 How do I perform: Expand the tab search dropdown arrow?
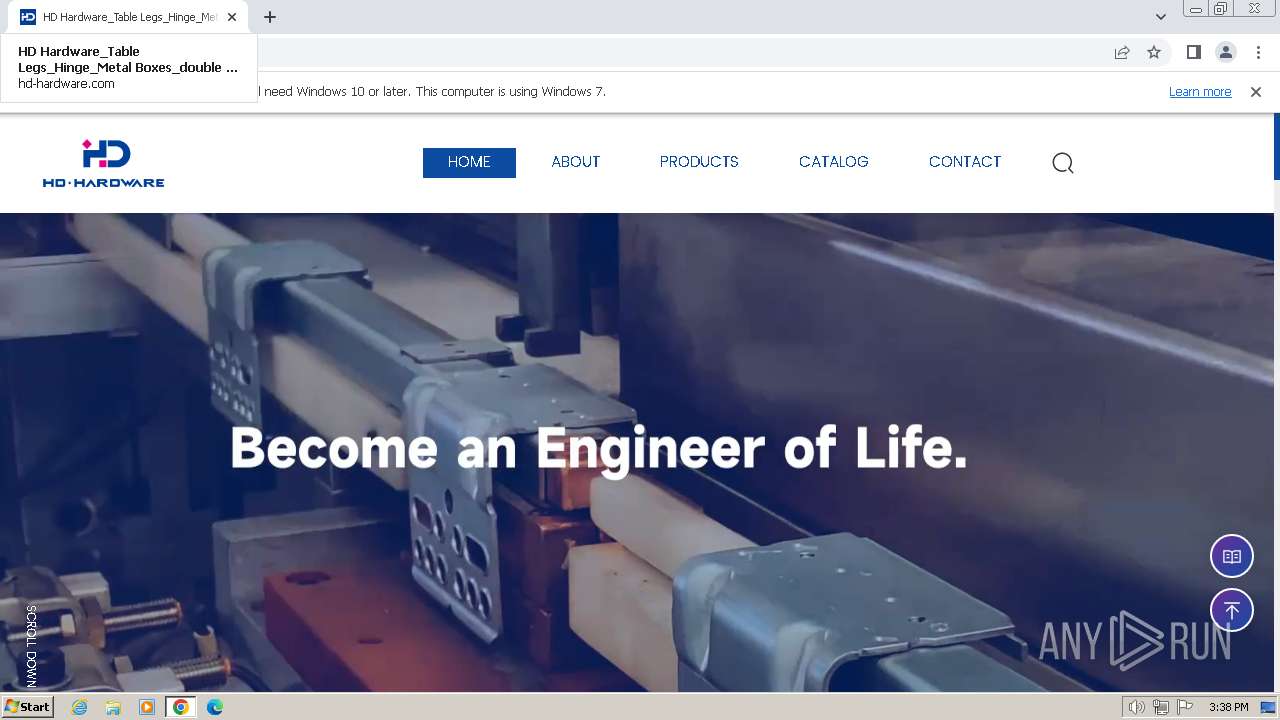[x=1160, y=17]
